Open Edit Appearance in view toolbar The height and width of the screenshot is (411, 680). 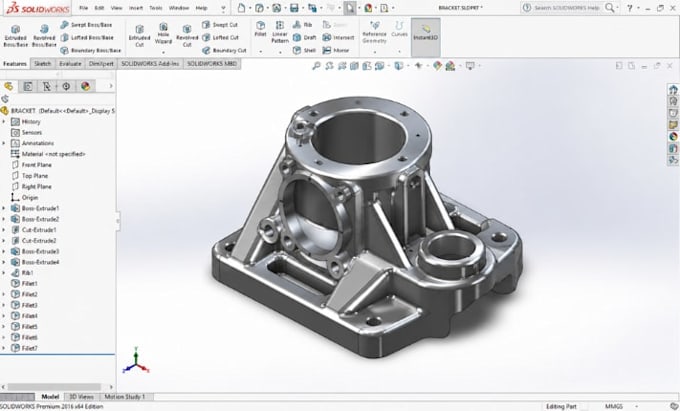tap(437, 66)
